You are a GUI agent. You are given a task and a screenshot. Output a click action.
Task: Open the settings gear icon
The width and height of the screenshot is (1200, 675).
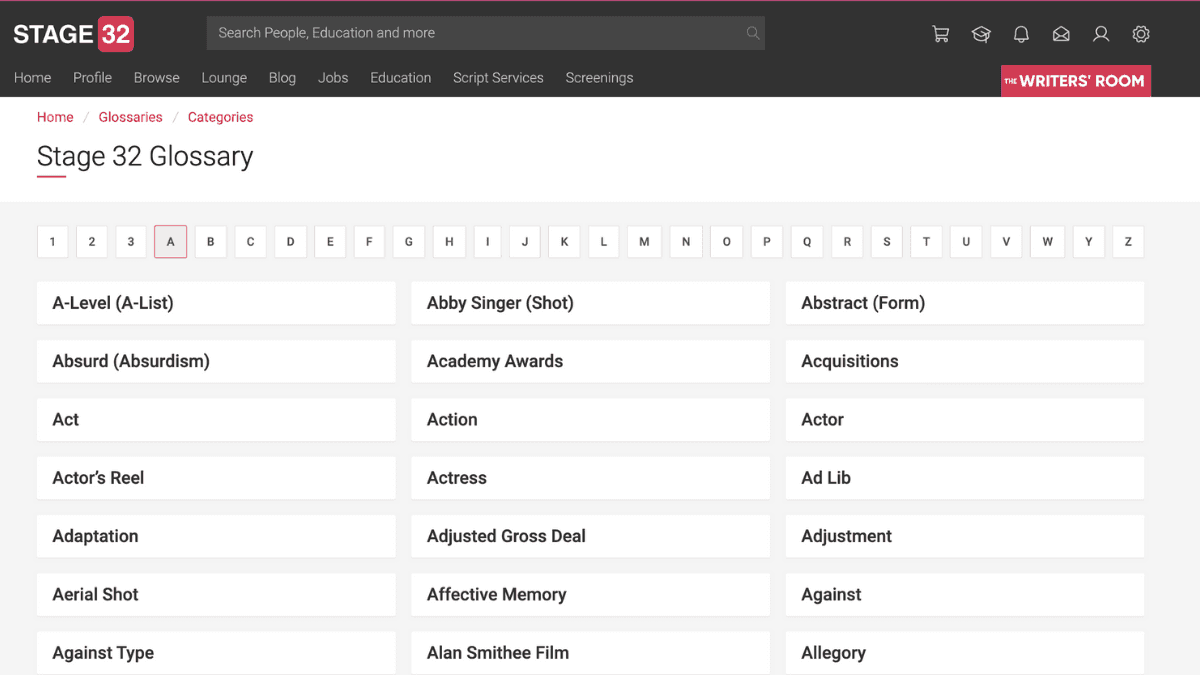point(1141,34)
